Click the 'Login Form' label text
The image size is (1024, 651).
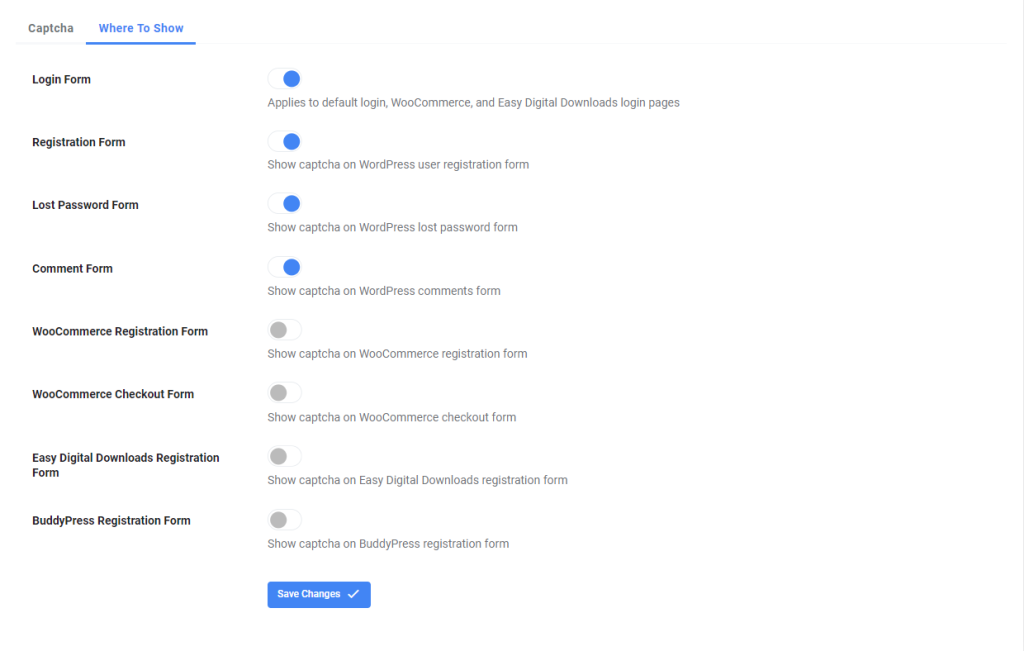61,80
